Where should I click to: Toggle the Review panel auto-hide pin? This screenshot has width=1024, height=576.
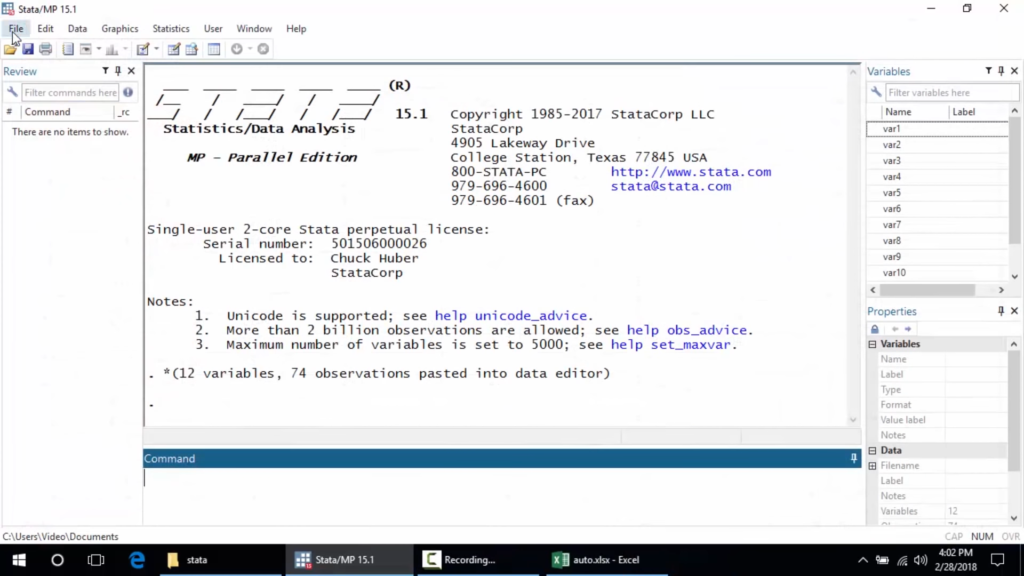click(118, 71)
